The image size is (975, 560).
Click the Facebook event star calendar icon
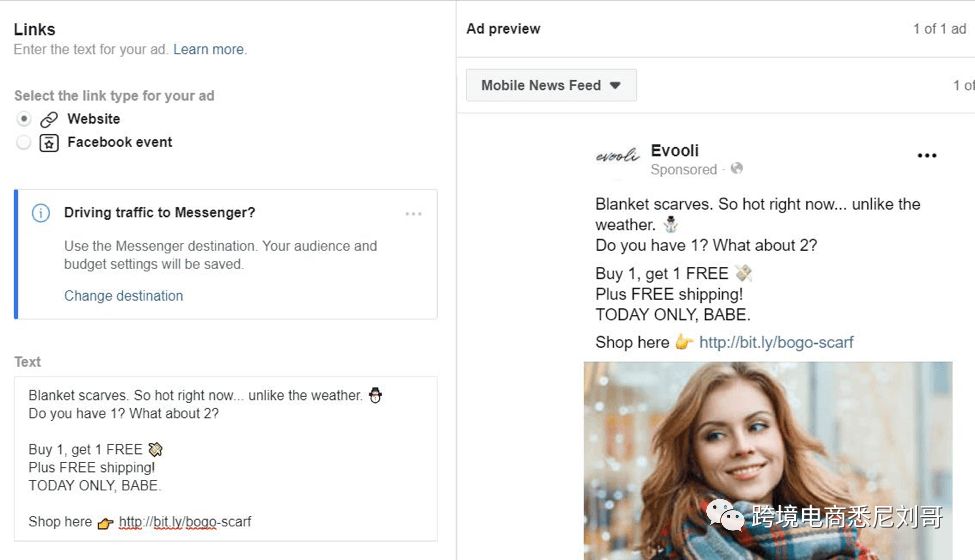point(49,143)
